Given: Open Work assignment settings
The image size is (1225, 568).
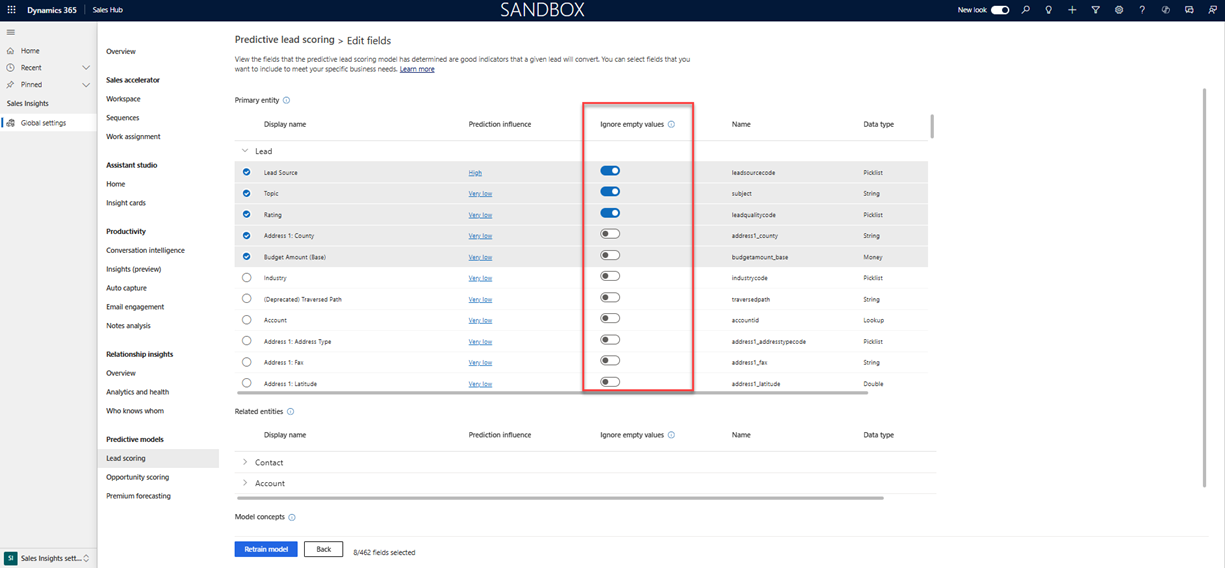Looking at the screenshot, I should coord(133,136).
